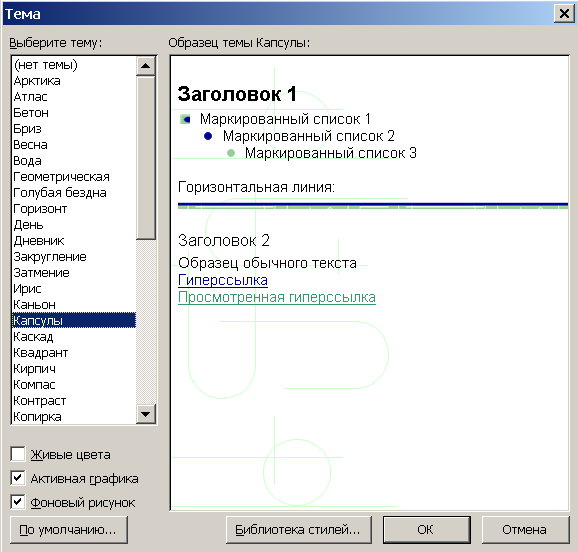Viewport: 578px width, 552px height.
Task: Click the Горизонтальная линия: label
Action: pos(256,187)
